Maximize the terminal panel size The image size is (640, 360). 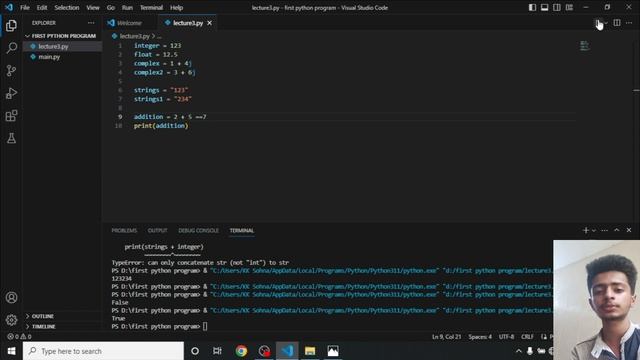(x=617, y=230)
